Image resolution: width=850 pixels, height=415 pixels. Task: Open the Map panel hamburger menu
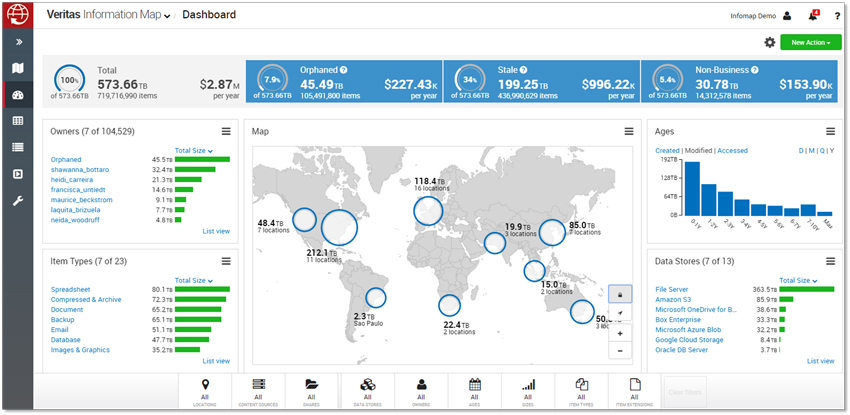[629, 132]
